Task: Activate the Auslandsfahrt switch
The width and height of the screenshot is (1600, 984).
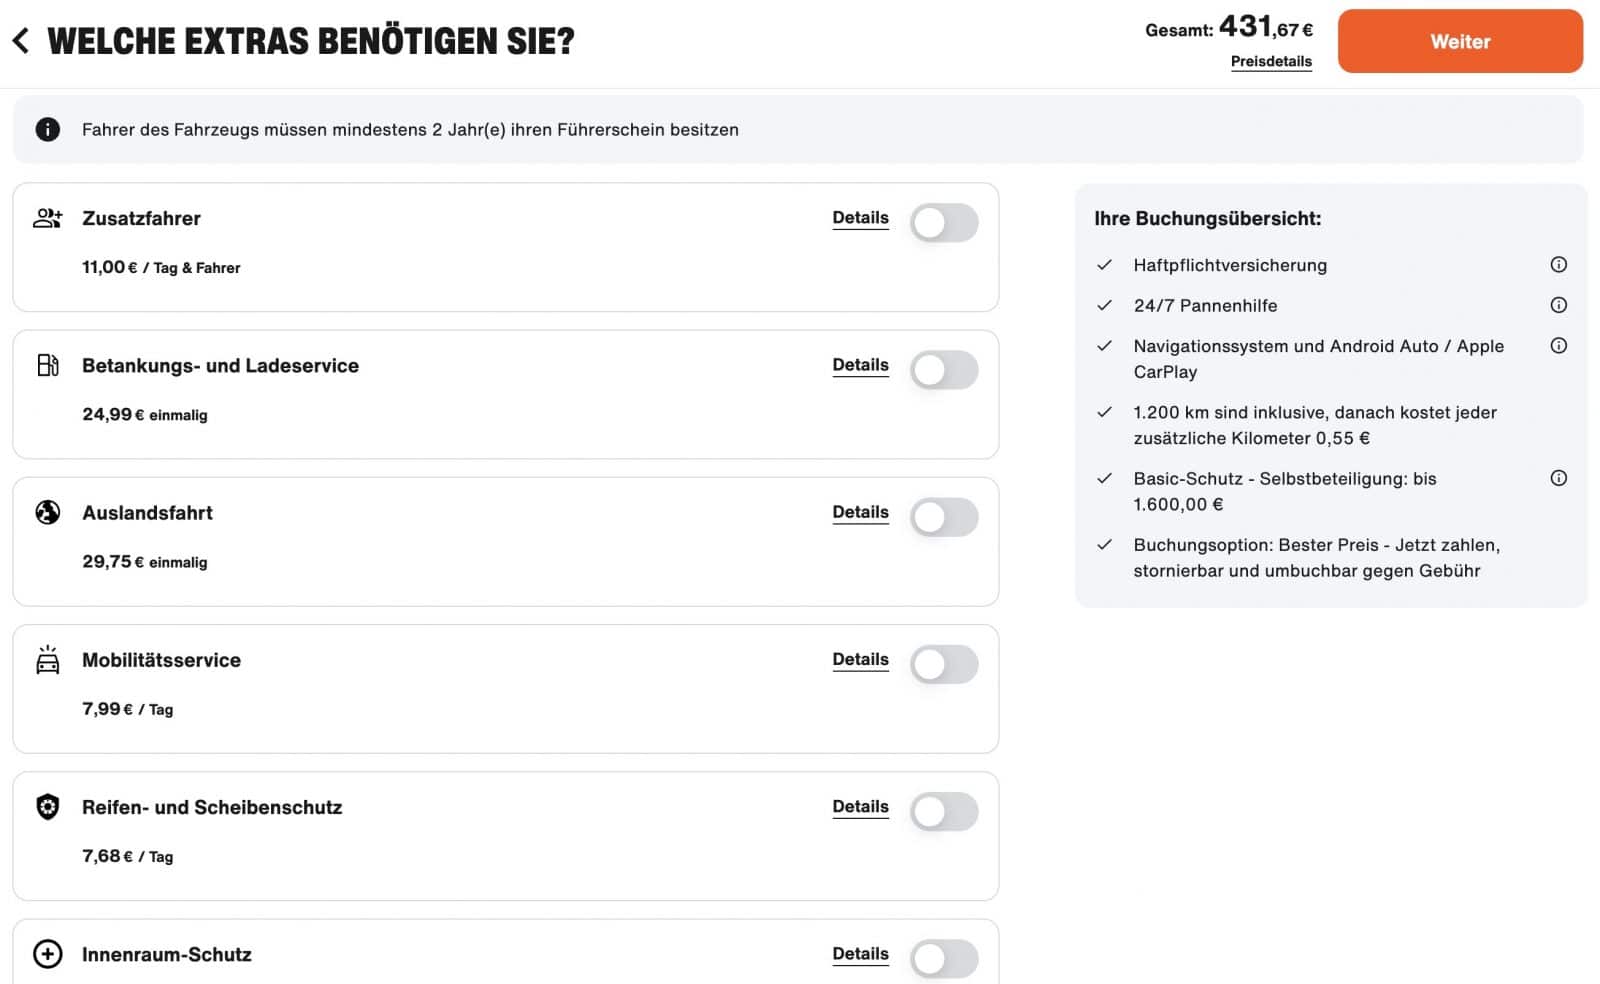Action: [945, 516]
